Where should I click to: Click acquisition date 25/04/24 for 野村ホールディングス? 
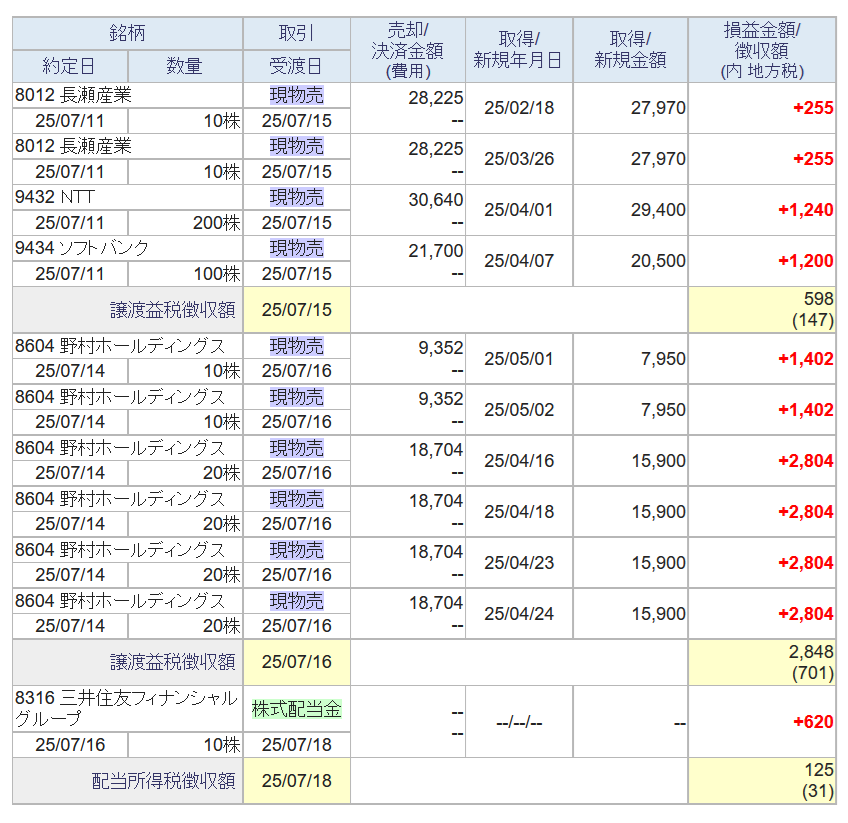pyautogui.click(x=519, y=614)
